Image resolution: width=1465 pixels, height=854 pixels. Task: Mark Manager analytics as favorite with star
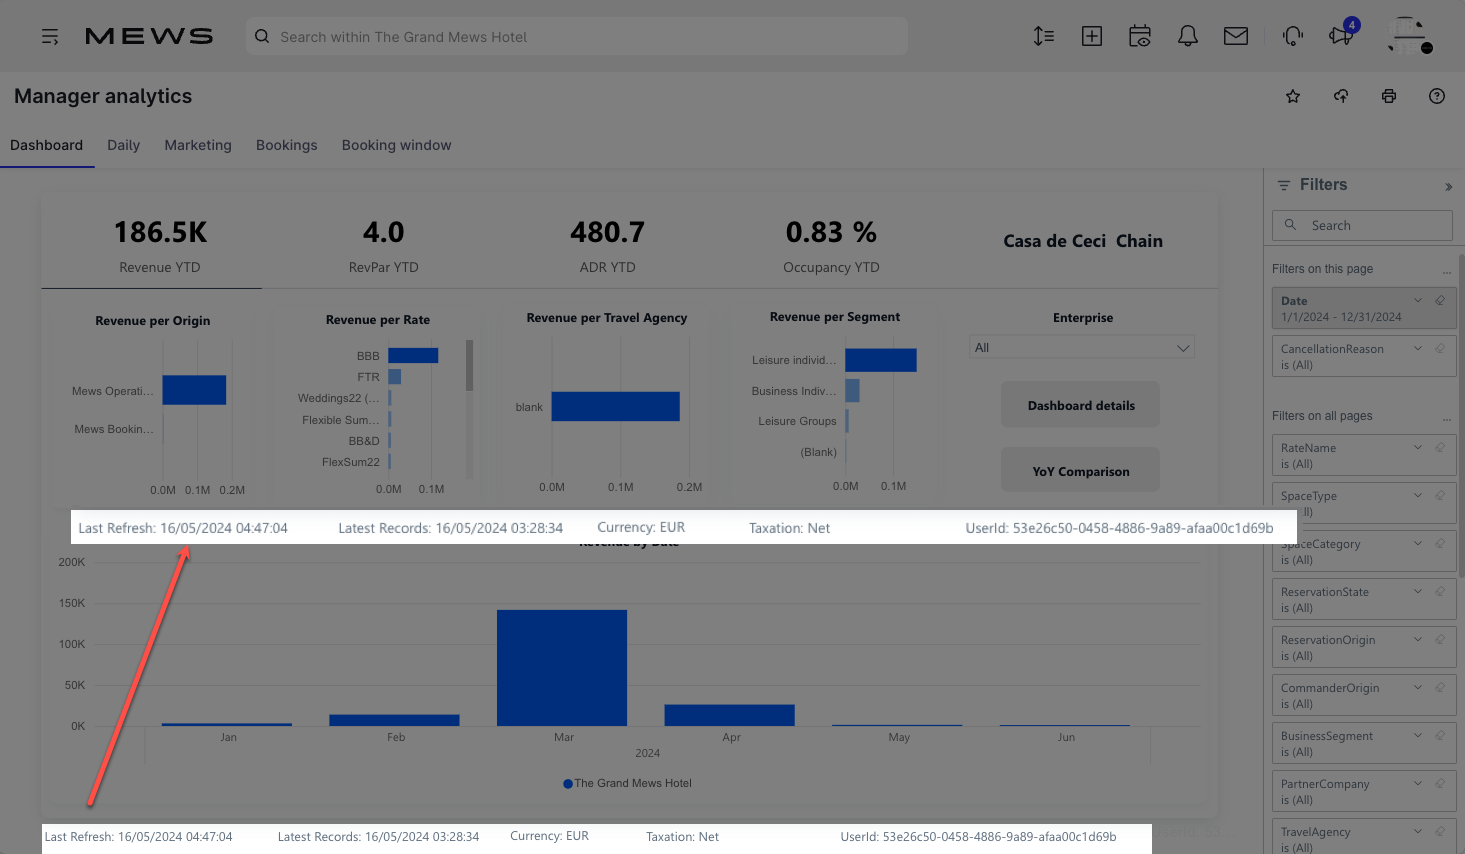pos(1293,96)
